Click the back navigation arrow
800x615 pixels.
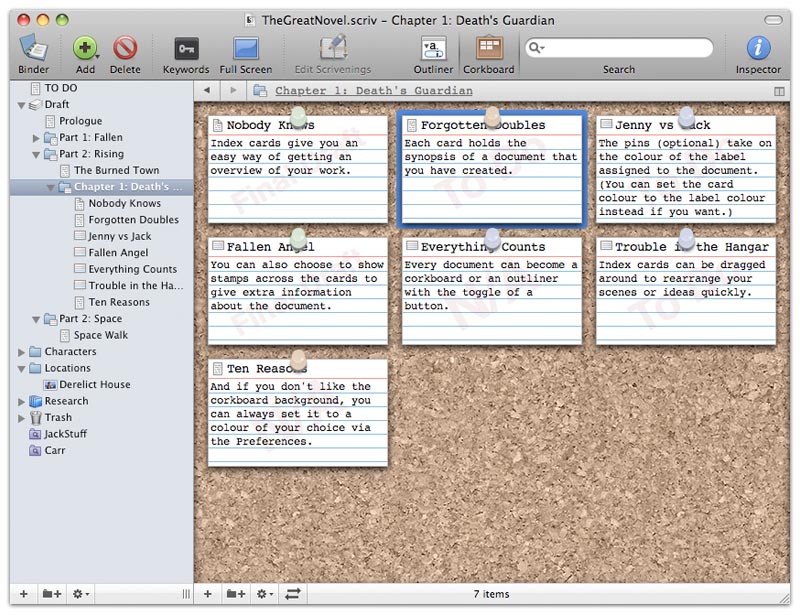[207, 90]
